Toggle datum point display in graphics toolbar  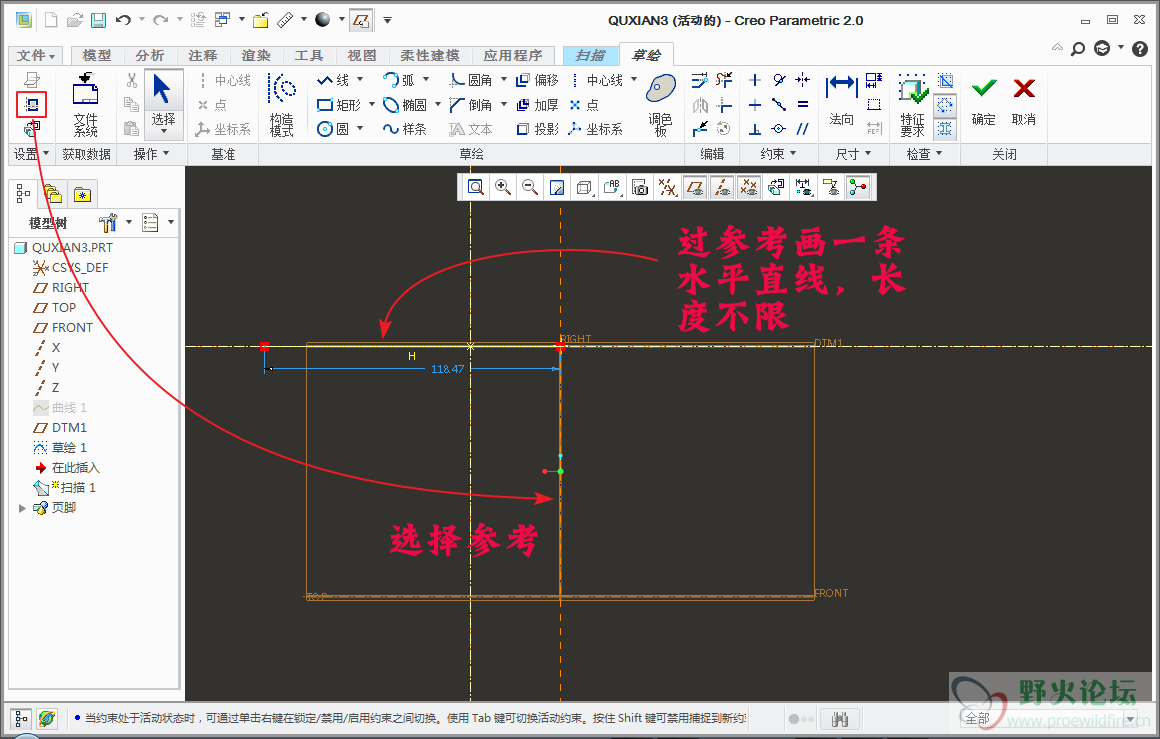click(x=749, y=187)
